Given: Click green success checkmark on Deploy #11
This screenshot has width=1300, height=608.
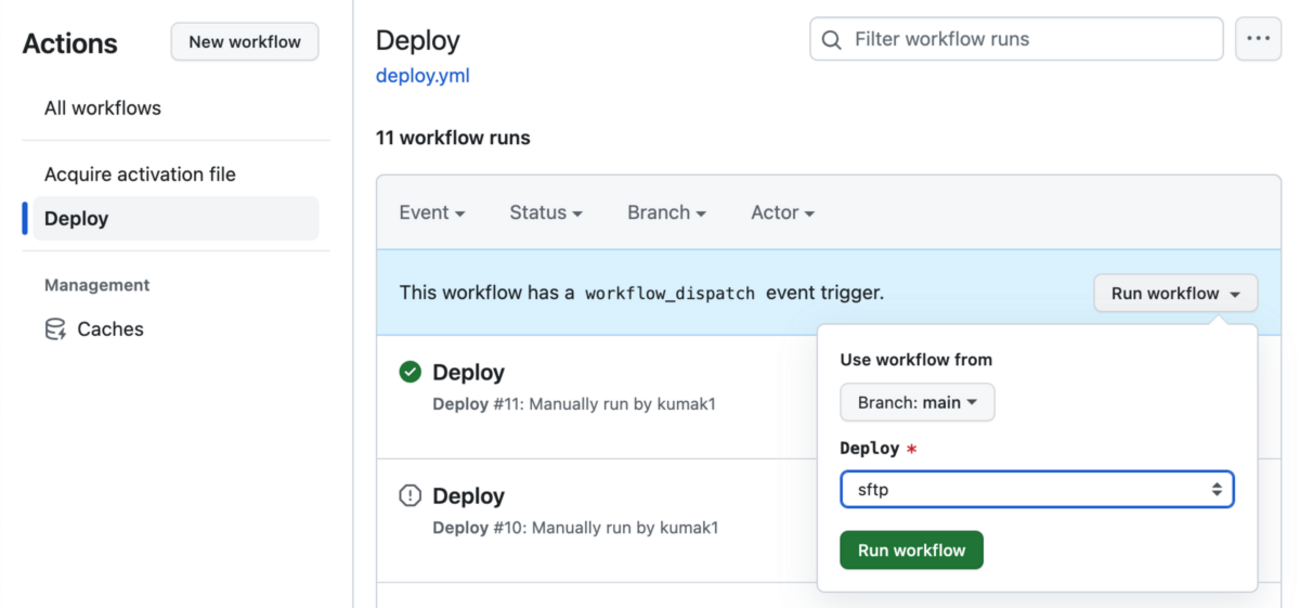Looking at the screenshot, I should click(410, 372).
